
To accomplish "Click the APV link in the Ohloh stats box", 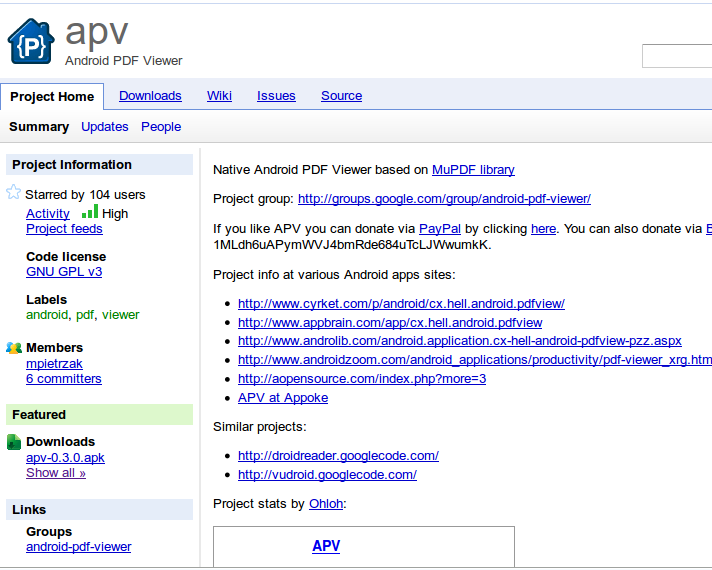I will [326, 546].
